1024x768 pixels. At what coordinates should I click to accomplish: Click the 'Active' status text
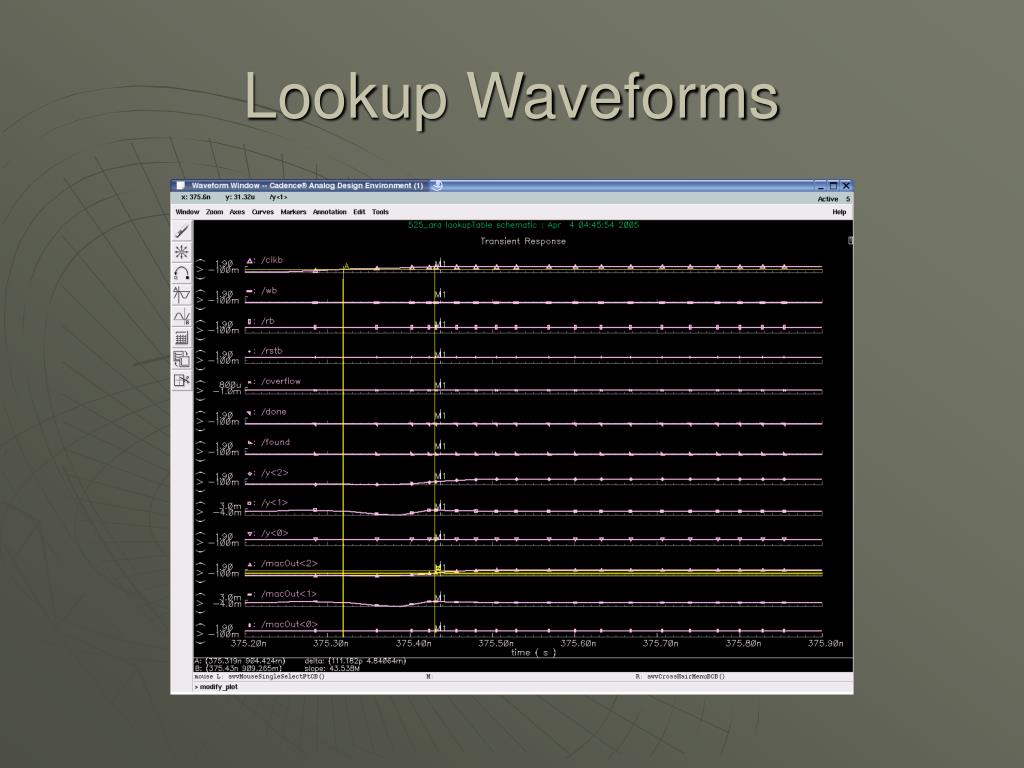tap(827, 199)
